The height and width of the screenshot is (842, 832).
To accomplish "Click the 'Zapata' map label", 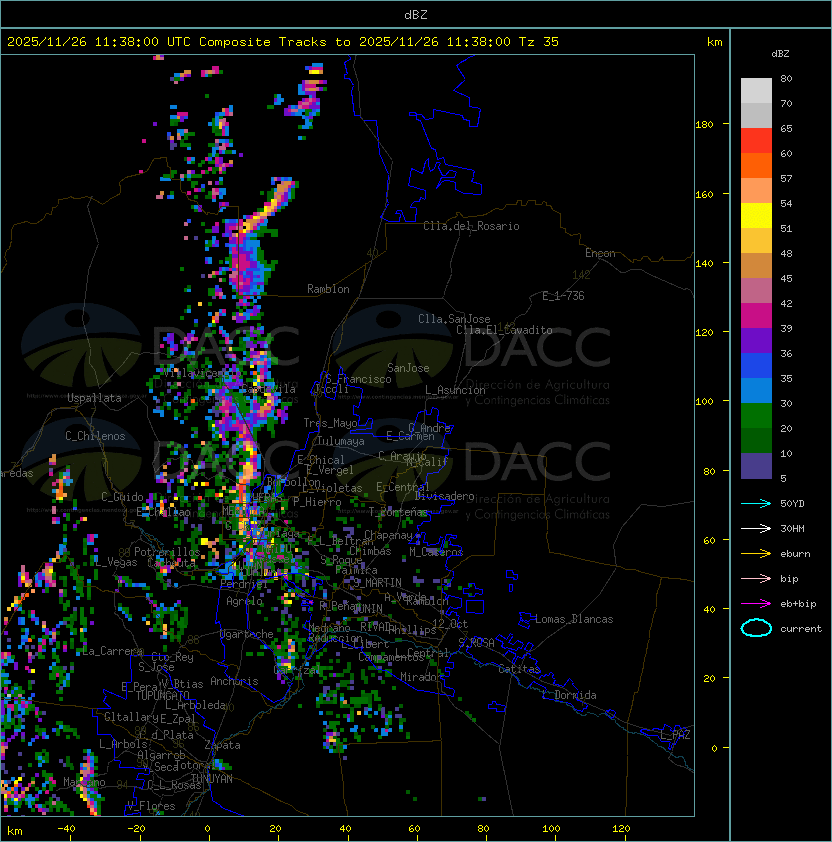I will tap(222, 745).
